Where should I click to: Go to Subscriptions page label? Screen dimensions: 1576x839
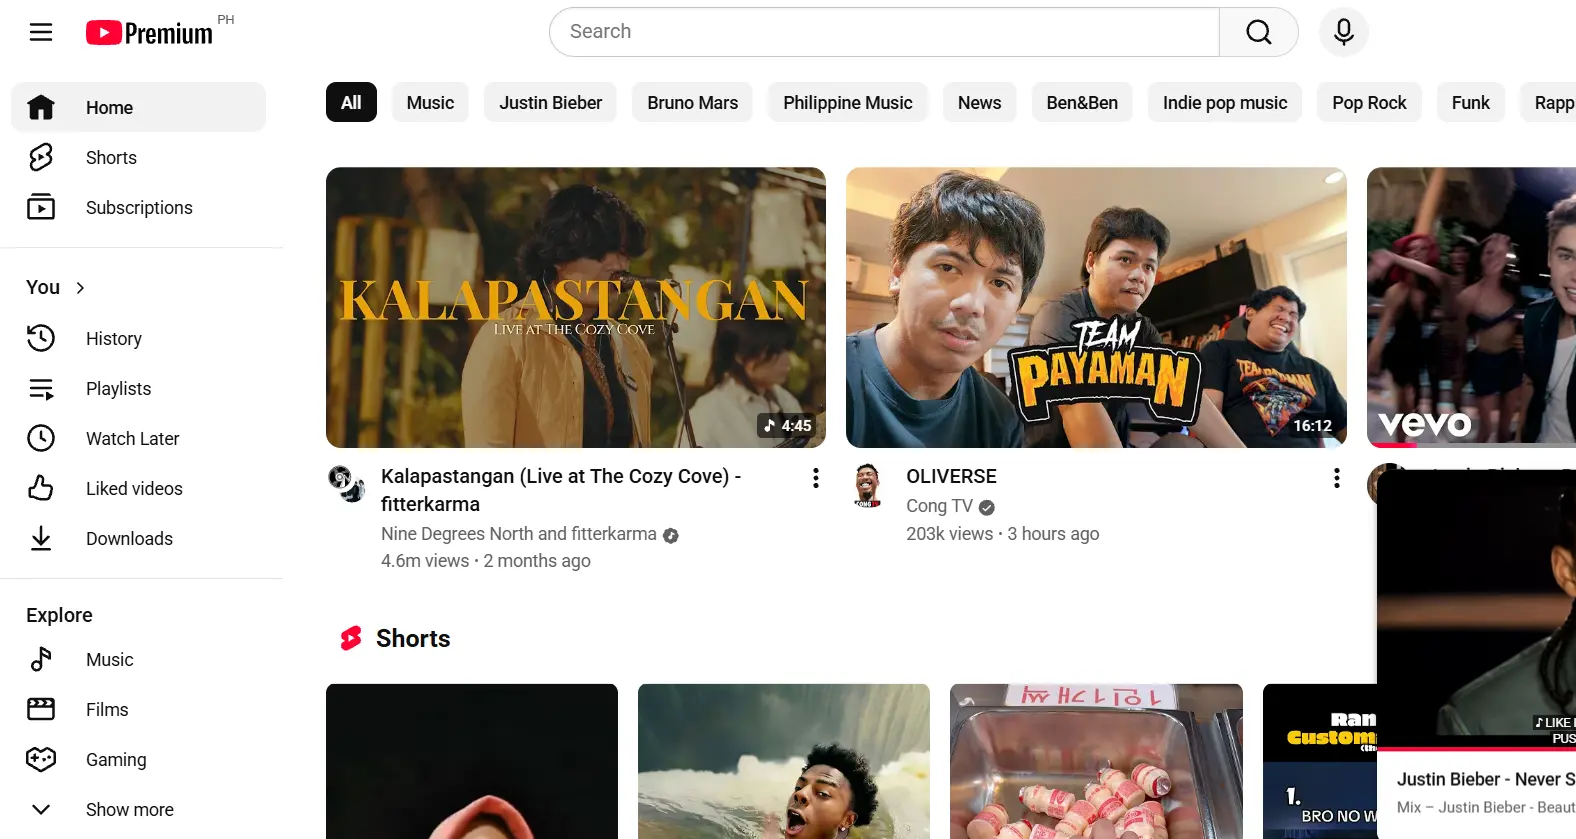(139, 207)
